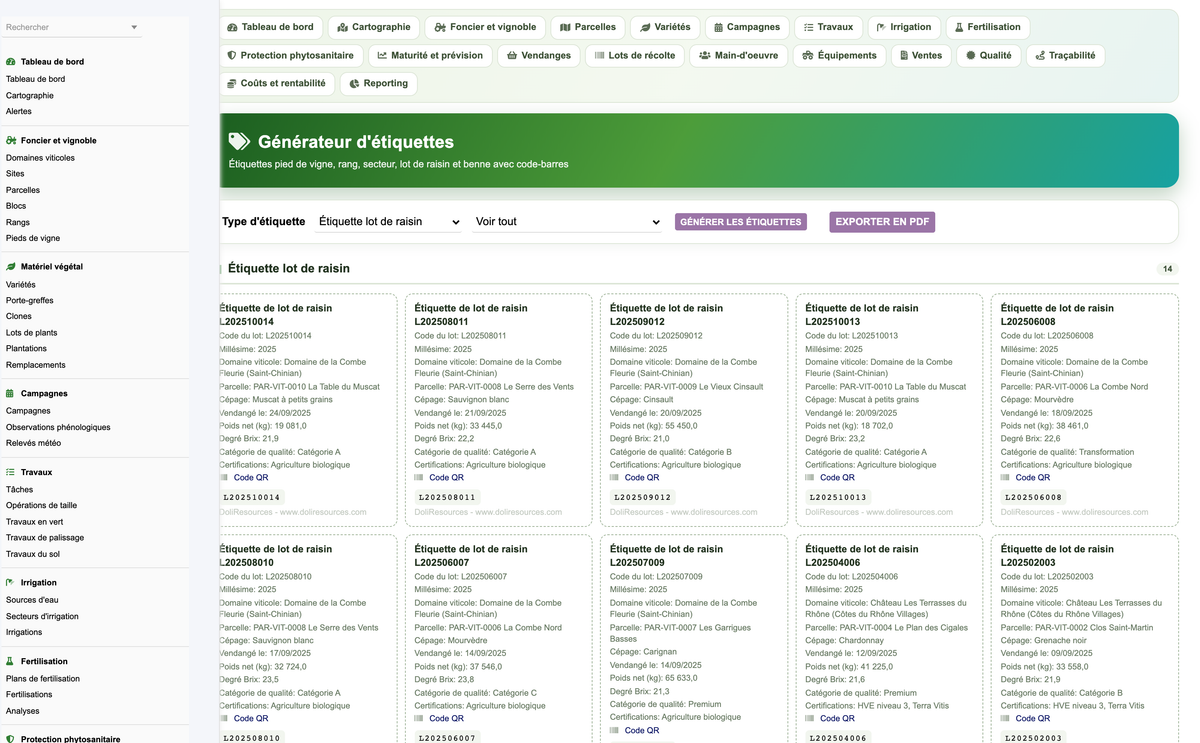Open Blocs in the sidebar
The height and width of the screenshot is (743, 1200).
tap(18, 206)
